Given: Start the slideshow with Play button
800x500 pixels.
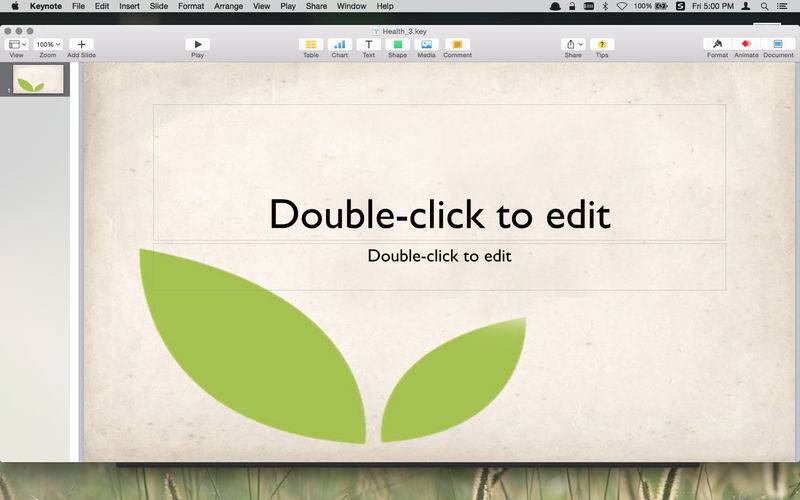Looking at the screenshot, I should pos(197,44).
